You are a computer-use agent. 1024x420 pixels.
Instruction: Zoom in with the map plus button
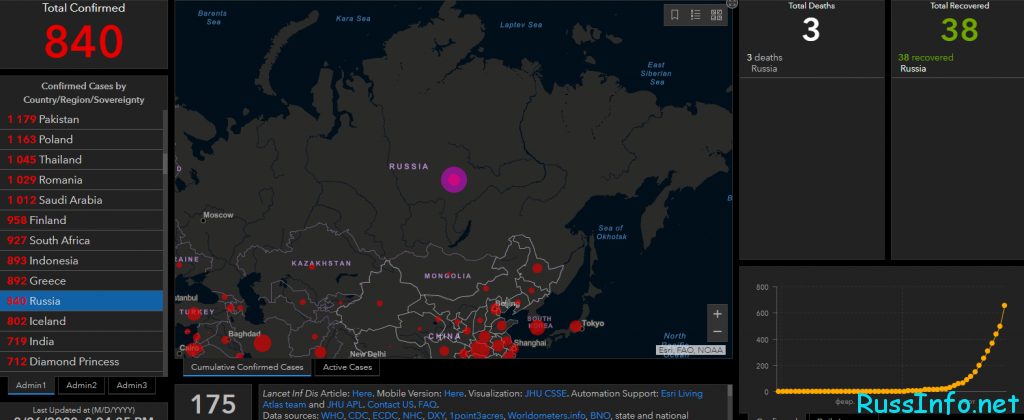tap(717, 314)
